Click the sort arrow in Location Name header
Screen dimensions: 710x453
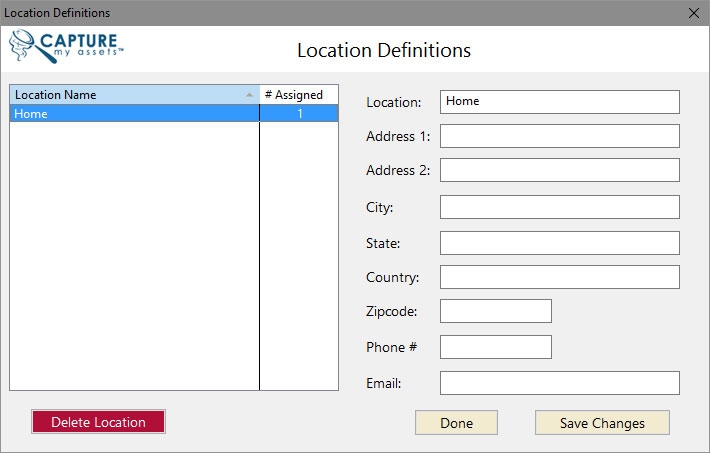tap(249, 95)
